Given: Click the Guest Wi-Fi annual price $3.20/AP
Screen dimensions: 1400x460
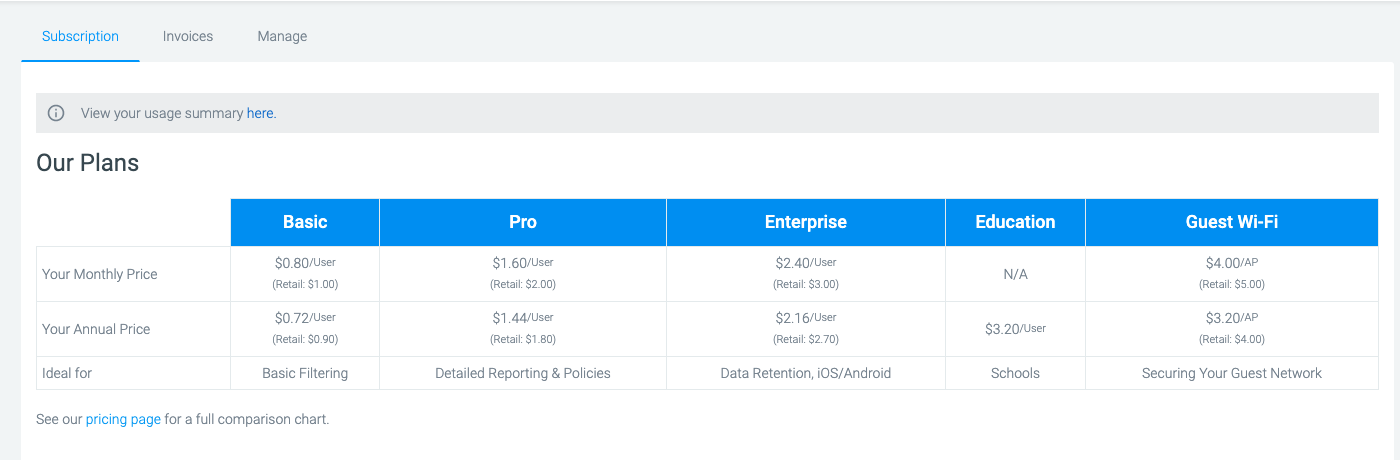Looking at the screenshot, I should [1232, 318].
